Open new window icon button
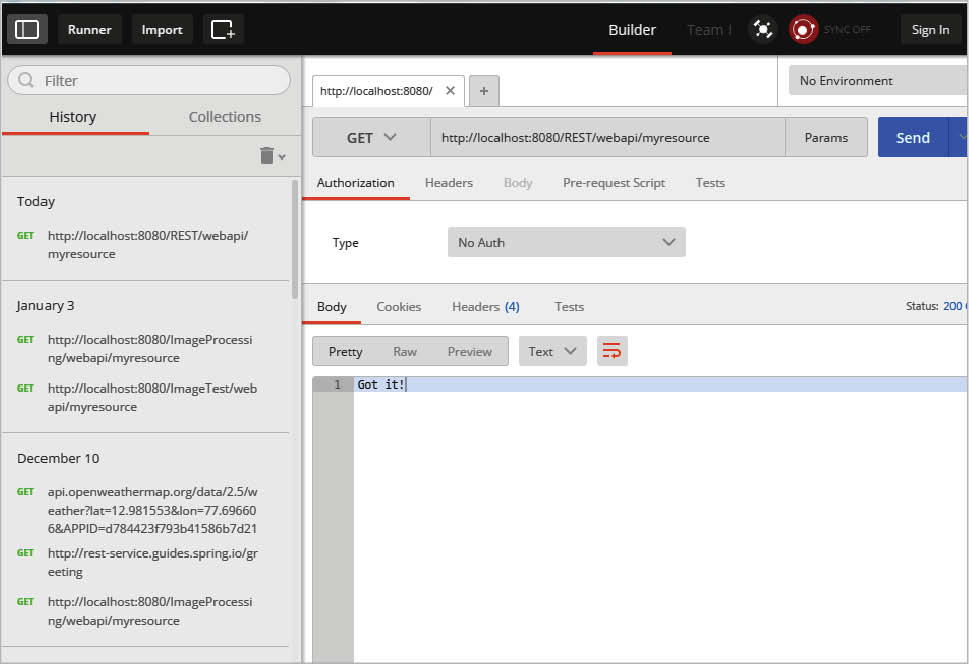Screen dimensions: 969x664 coord(223,29)
